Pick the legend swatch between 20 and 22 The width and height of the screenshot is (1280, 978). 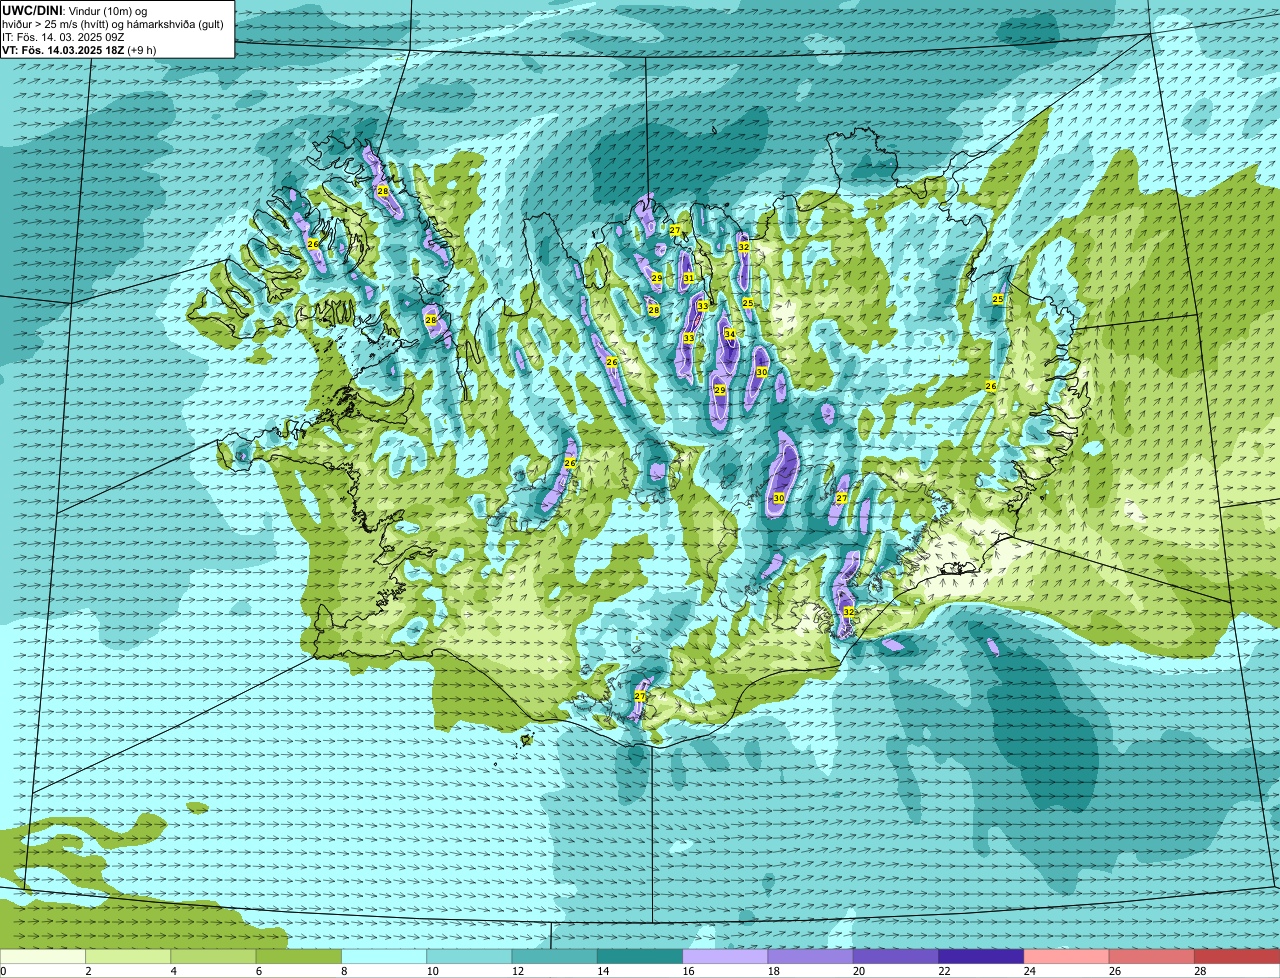pyautogui.click(x=896, y=956)
